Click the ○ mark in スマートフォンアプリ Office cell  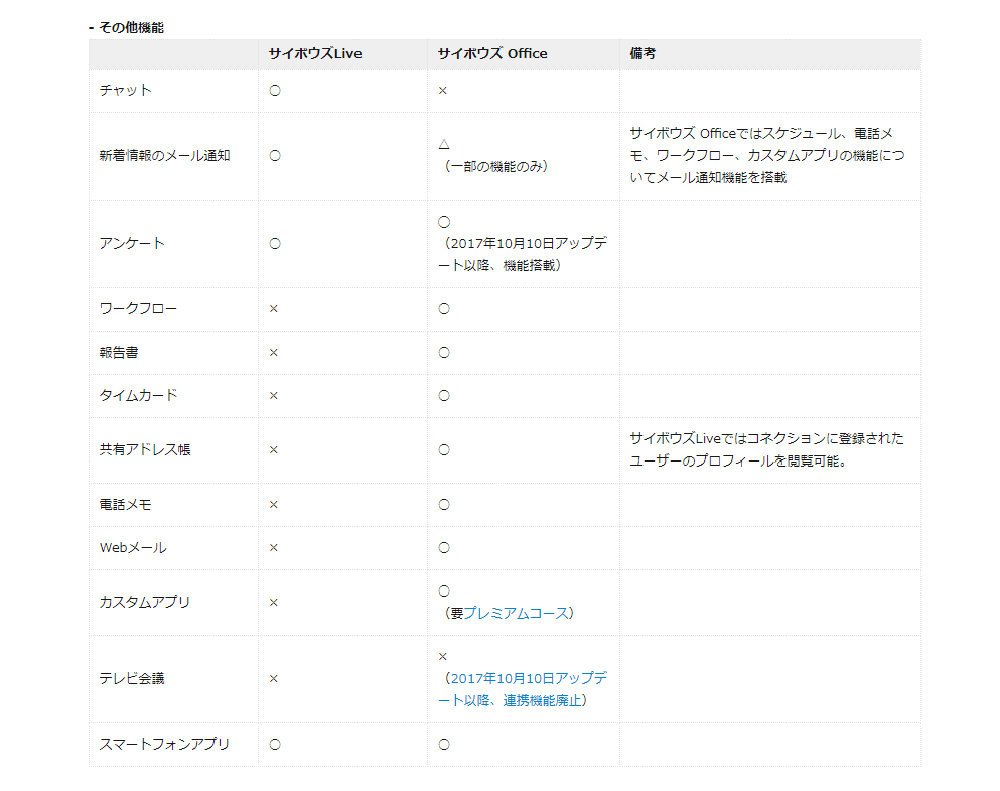(x=444, y=744)
